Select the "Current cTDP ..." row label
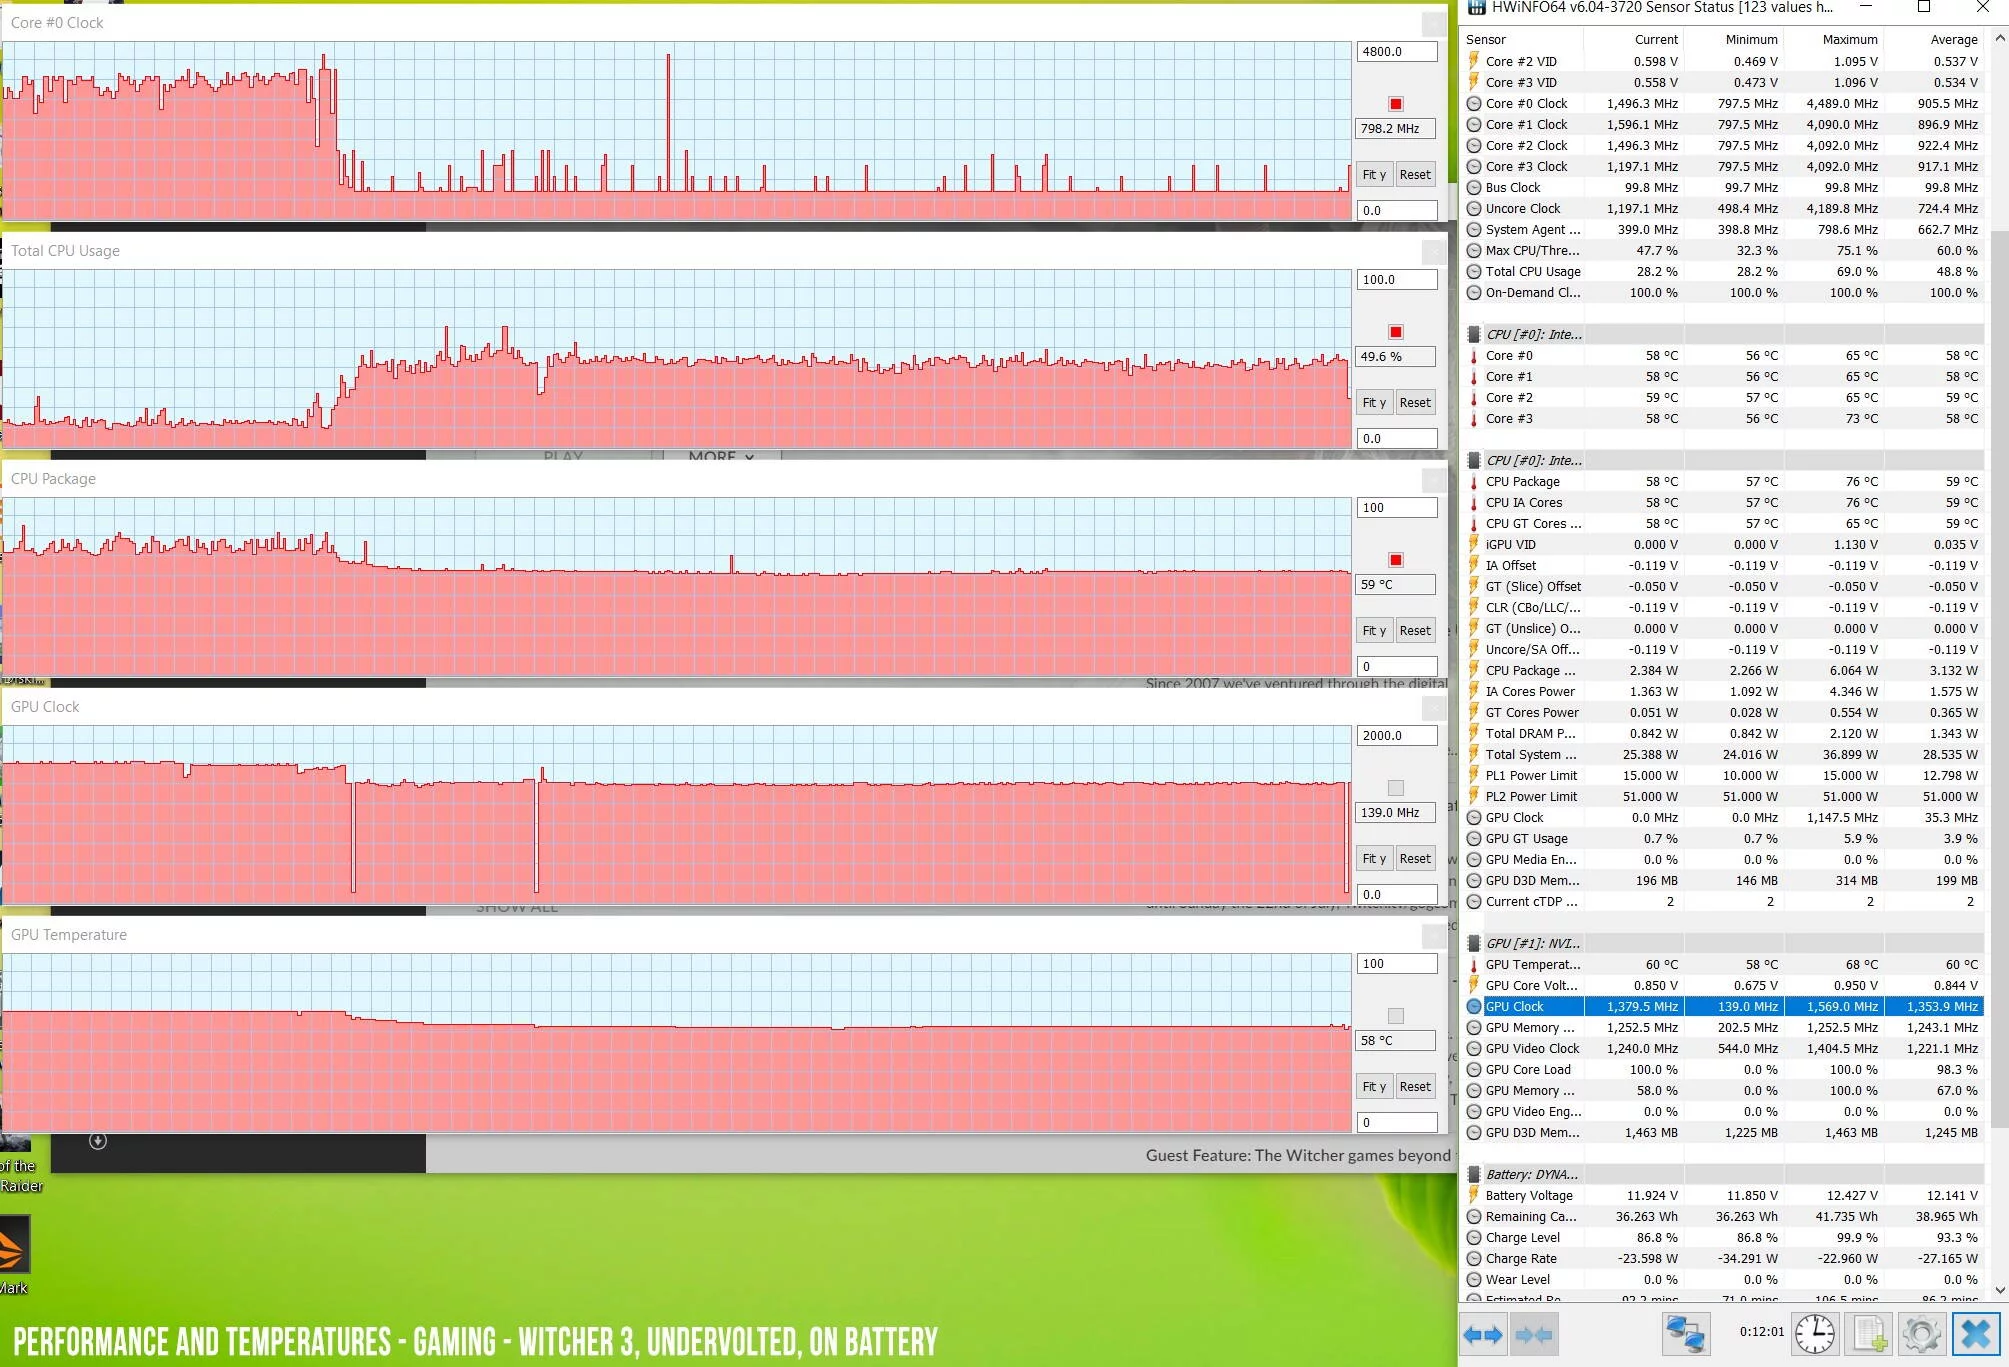The height and width of the screenshot is (1367, 2009). [x=1531, y=901]
